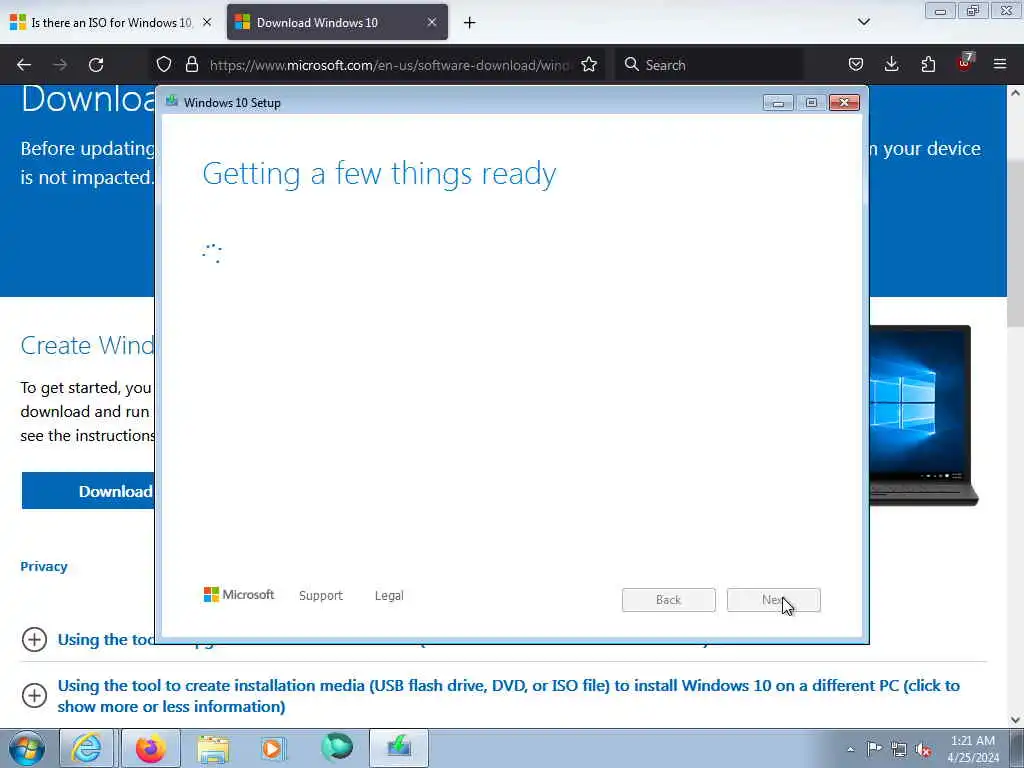
Task: Open the Privacy link on the page
Action: [x=44, y=566]
